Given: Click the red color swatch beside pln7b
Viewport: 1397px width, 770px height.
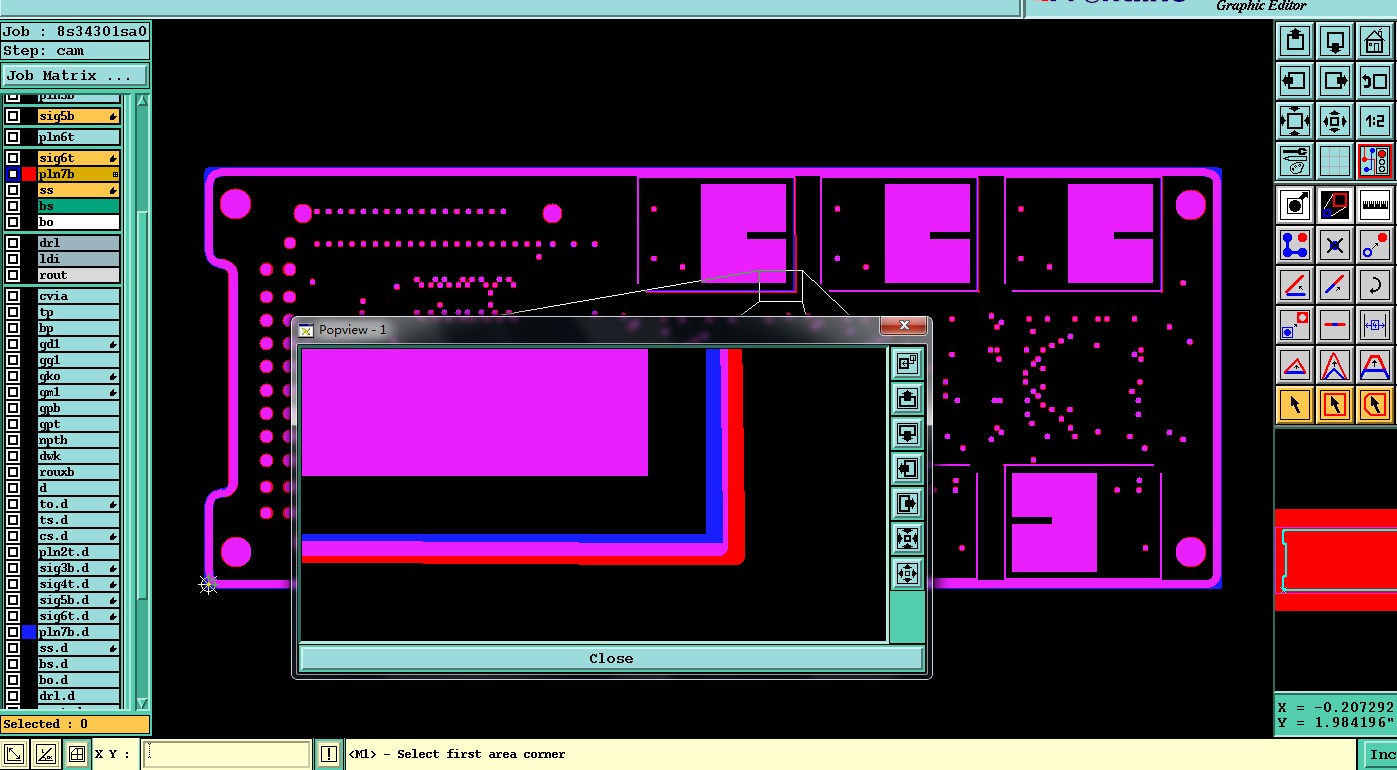Looking at the screenshot, I should (x=29, y=174).
